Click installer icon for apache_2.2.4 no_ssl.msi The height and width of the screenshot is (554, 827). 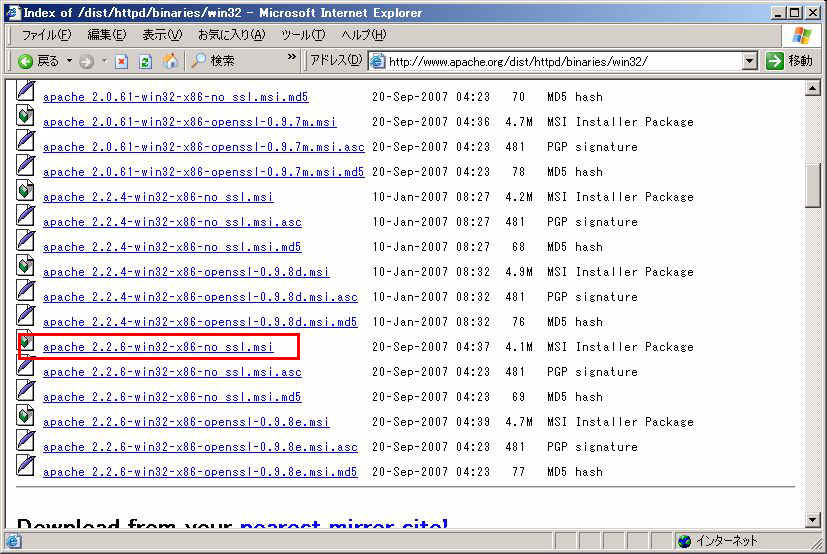click(x=25, y=190)
